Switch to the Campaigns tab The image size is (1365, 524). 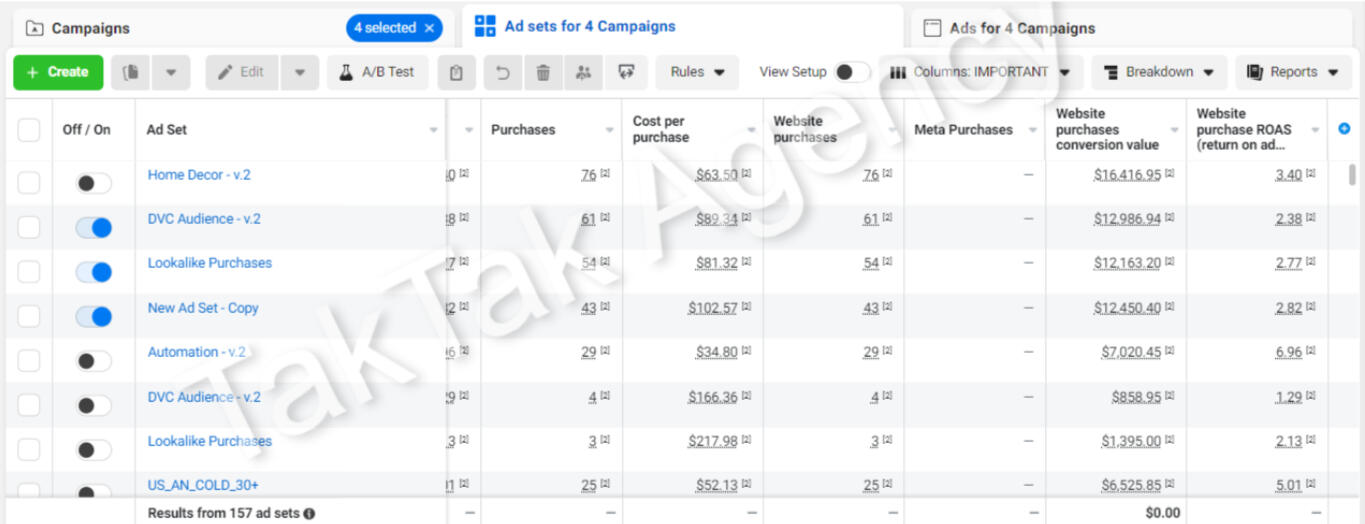(x=90, y=28)
